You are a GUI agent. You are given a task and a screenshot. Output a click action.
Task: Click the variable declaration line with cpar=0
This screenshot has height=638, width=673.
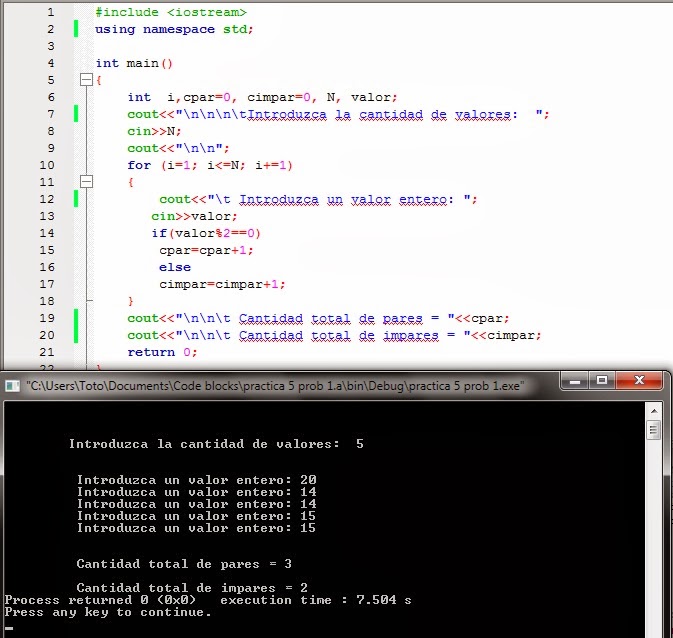[x=262, y=97]
